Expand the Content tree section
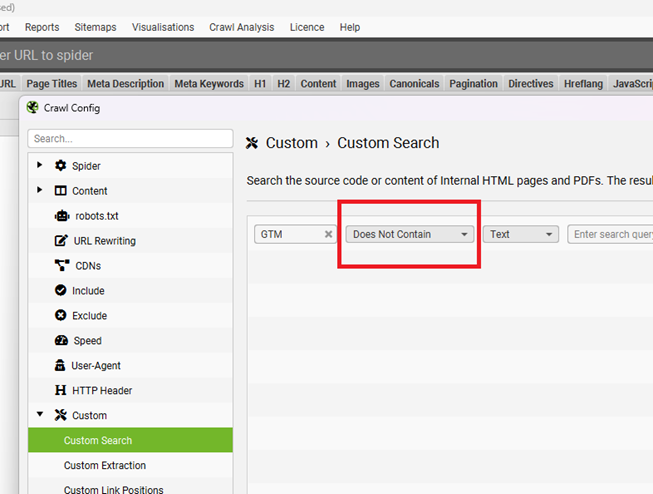 coord(40,190)
